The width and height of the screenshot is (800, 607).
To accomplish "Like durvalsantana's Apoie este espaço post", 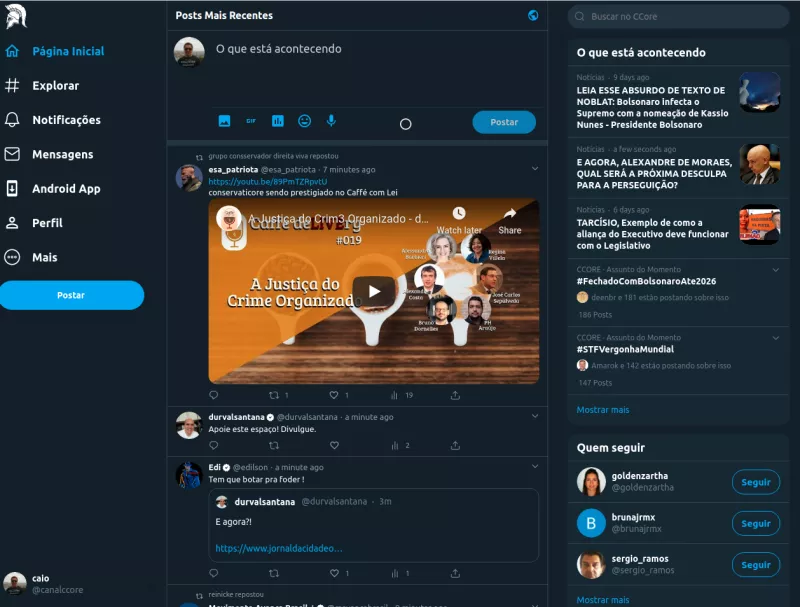I will pyautogui.click(x=334, y=445).
